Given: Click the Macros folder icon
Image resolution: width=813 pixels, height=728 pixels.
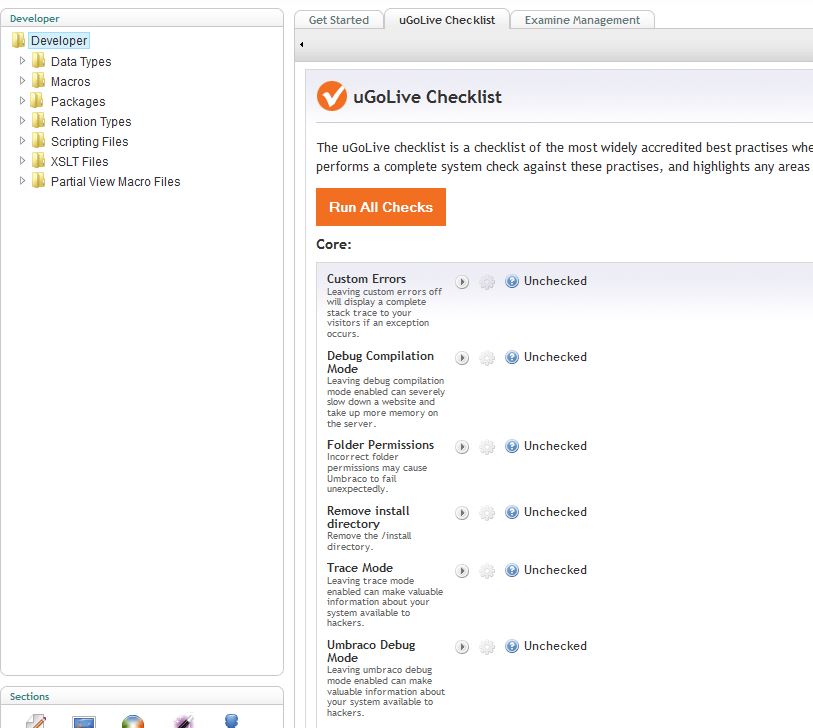Looking at the screenshot, I should pos(38,80).
